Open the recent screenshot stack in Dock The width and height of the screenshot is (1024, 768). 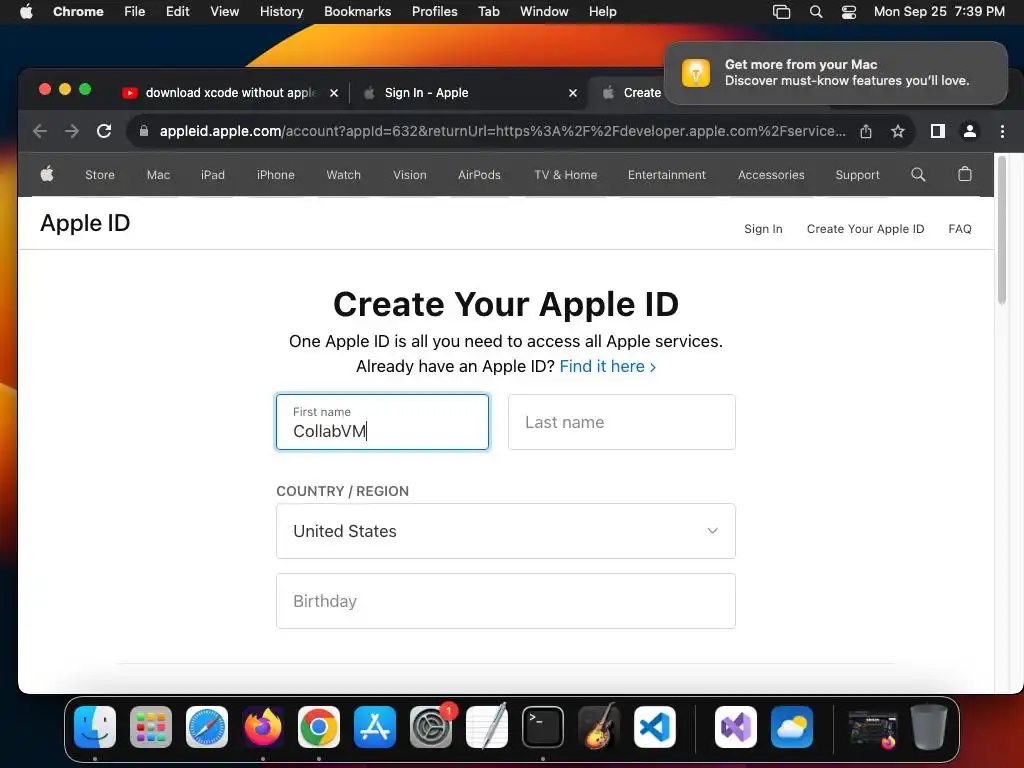coord(872,728)
